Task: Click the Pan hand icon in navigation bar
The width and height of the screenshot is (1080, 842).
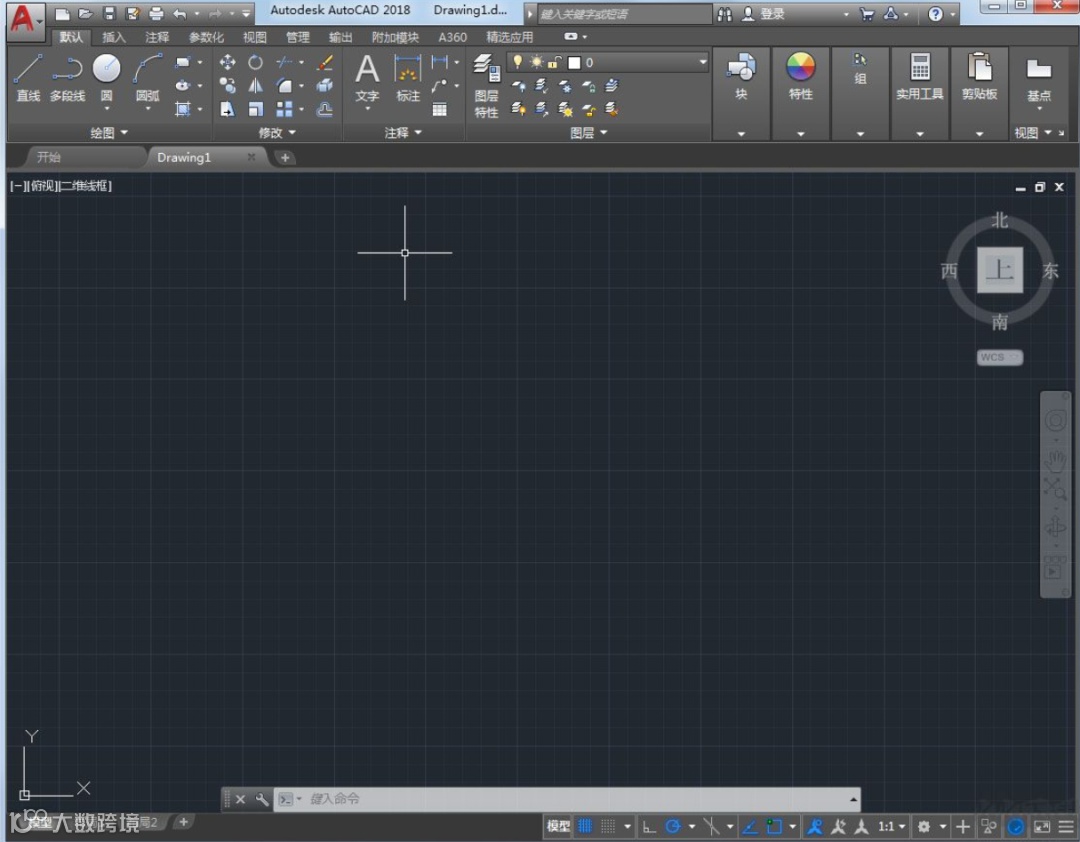Action: [x=1055, y=459]
